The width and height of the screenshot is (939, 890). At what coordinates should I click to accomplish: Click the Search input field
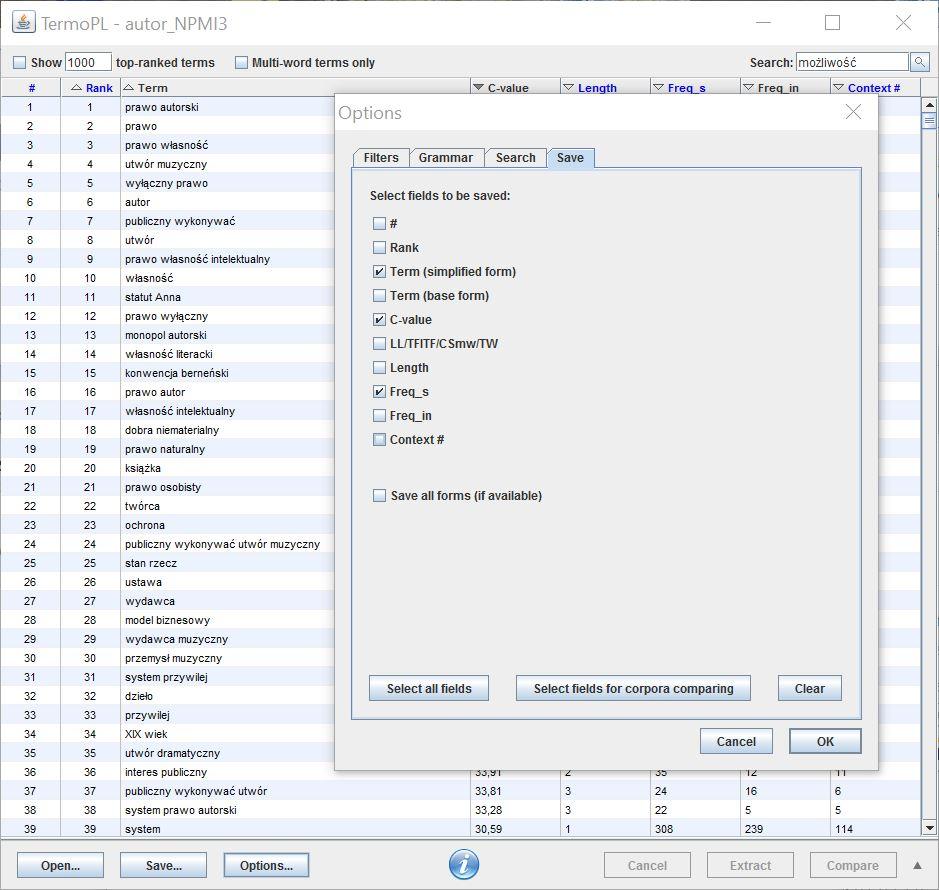[852, 62]
